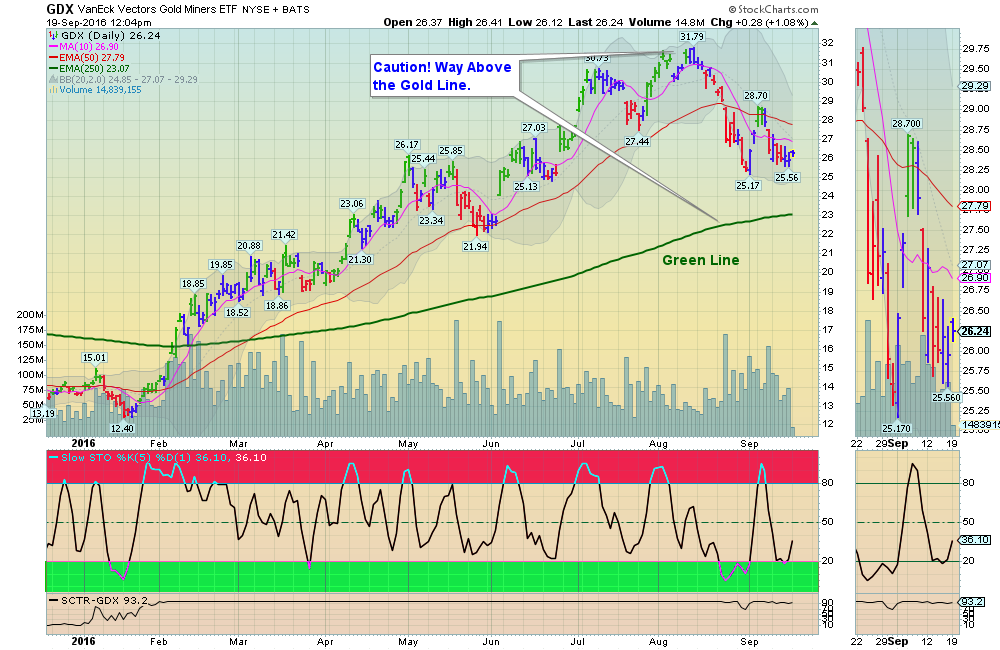Click the 26.17 price label
The width and height of the screenshot is (1000, 650).
(407, 145)
